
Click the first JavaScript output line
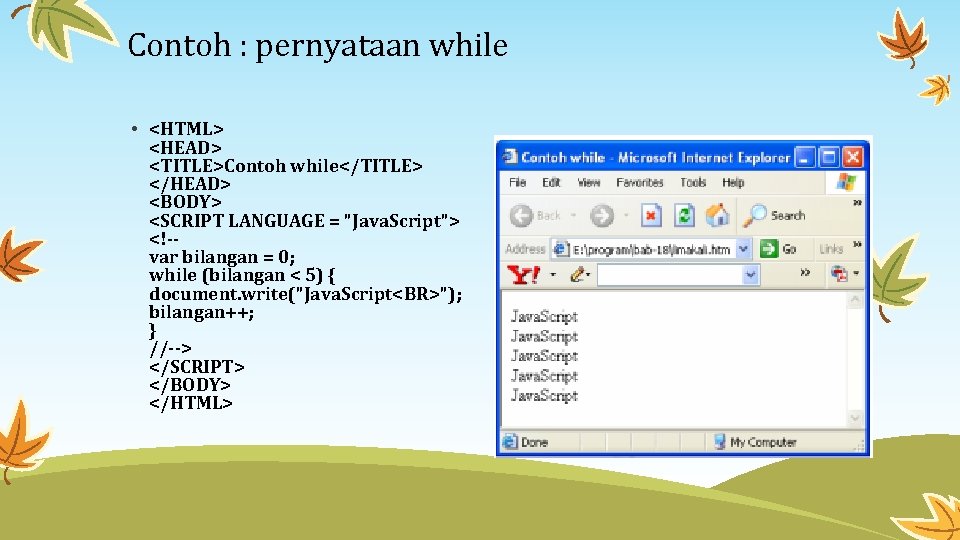point(544,317)
